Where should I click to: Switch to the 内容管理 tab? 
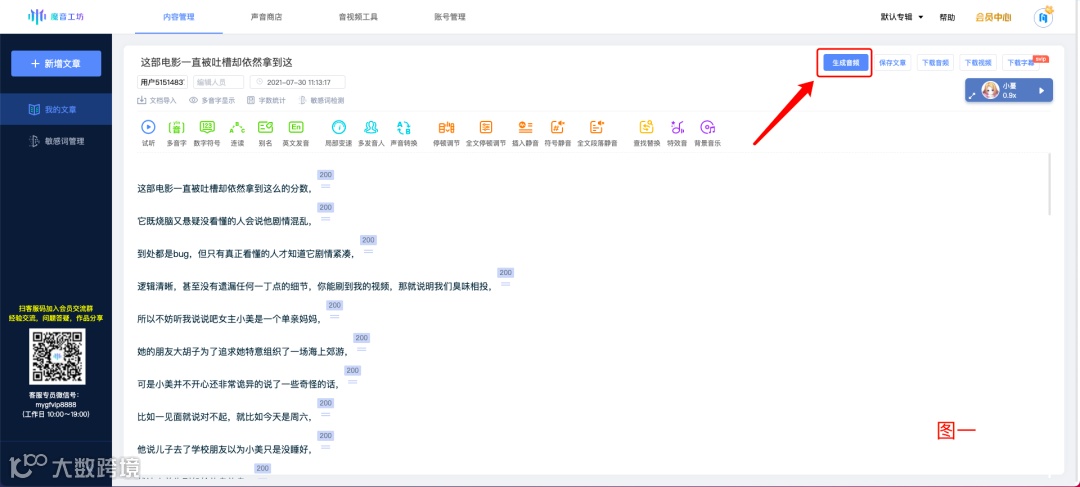(179, 17)
